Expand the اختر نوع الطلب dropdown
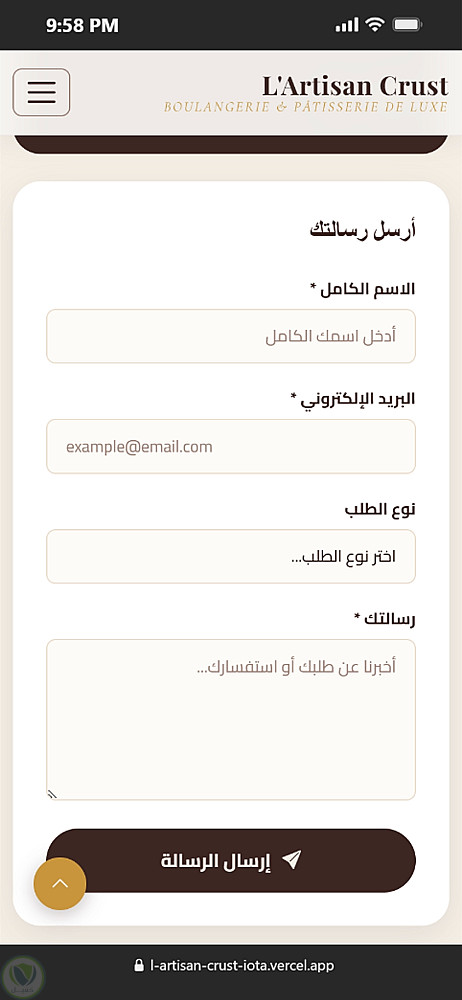The width and height of the screenshot is (462, 1000). [x=231, y=556]
